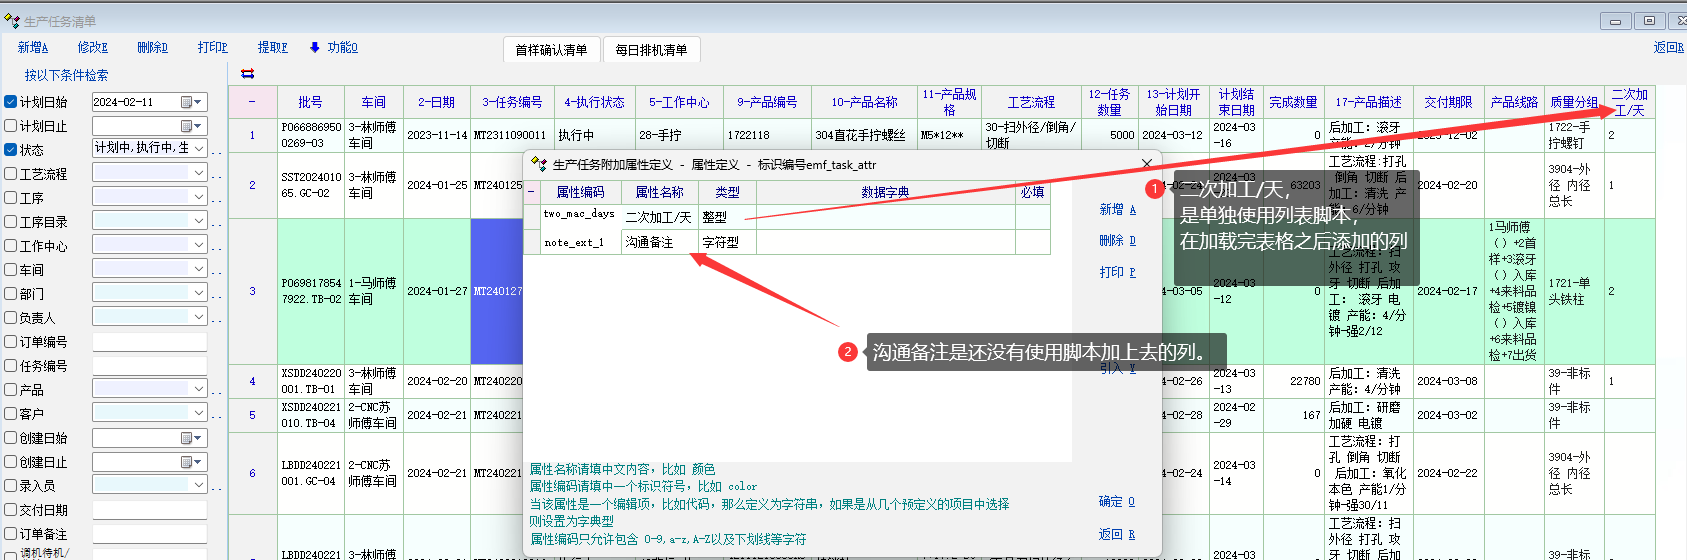Enable the 工艺流程 filter checkbox
The width and height of the screenshot is (1687, 560).
coord(11,174)
